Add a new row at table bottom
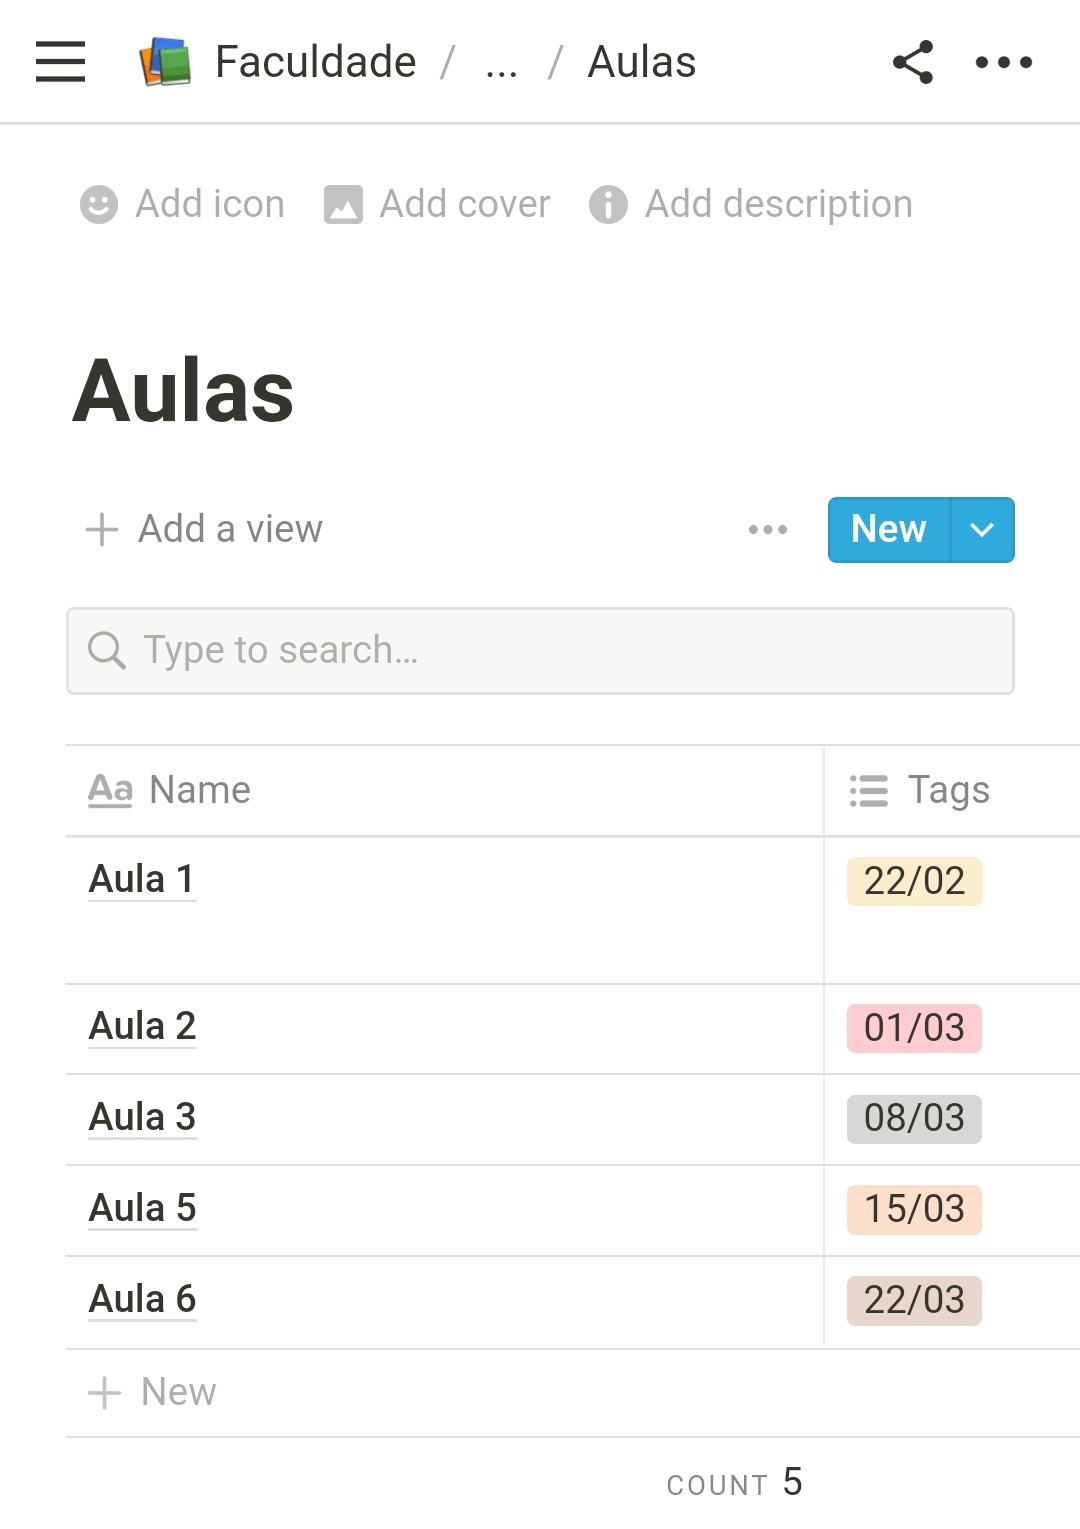The height and width of the screenshot is (1529, 1080). (x=153, y=1392)
